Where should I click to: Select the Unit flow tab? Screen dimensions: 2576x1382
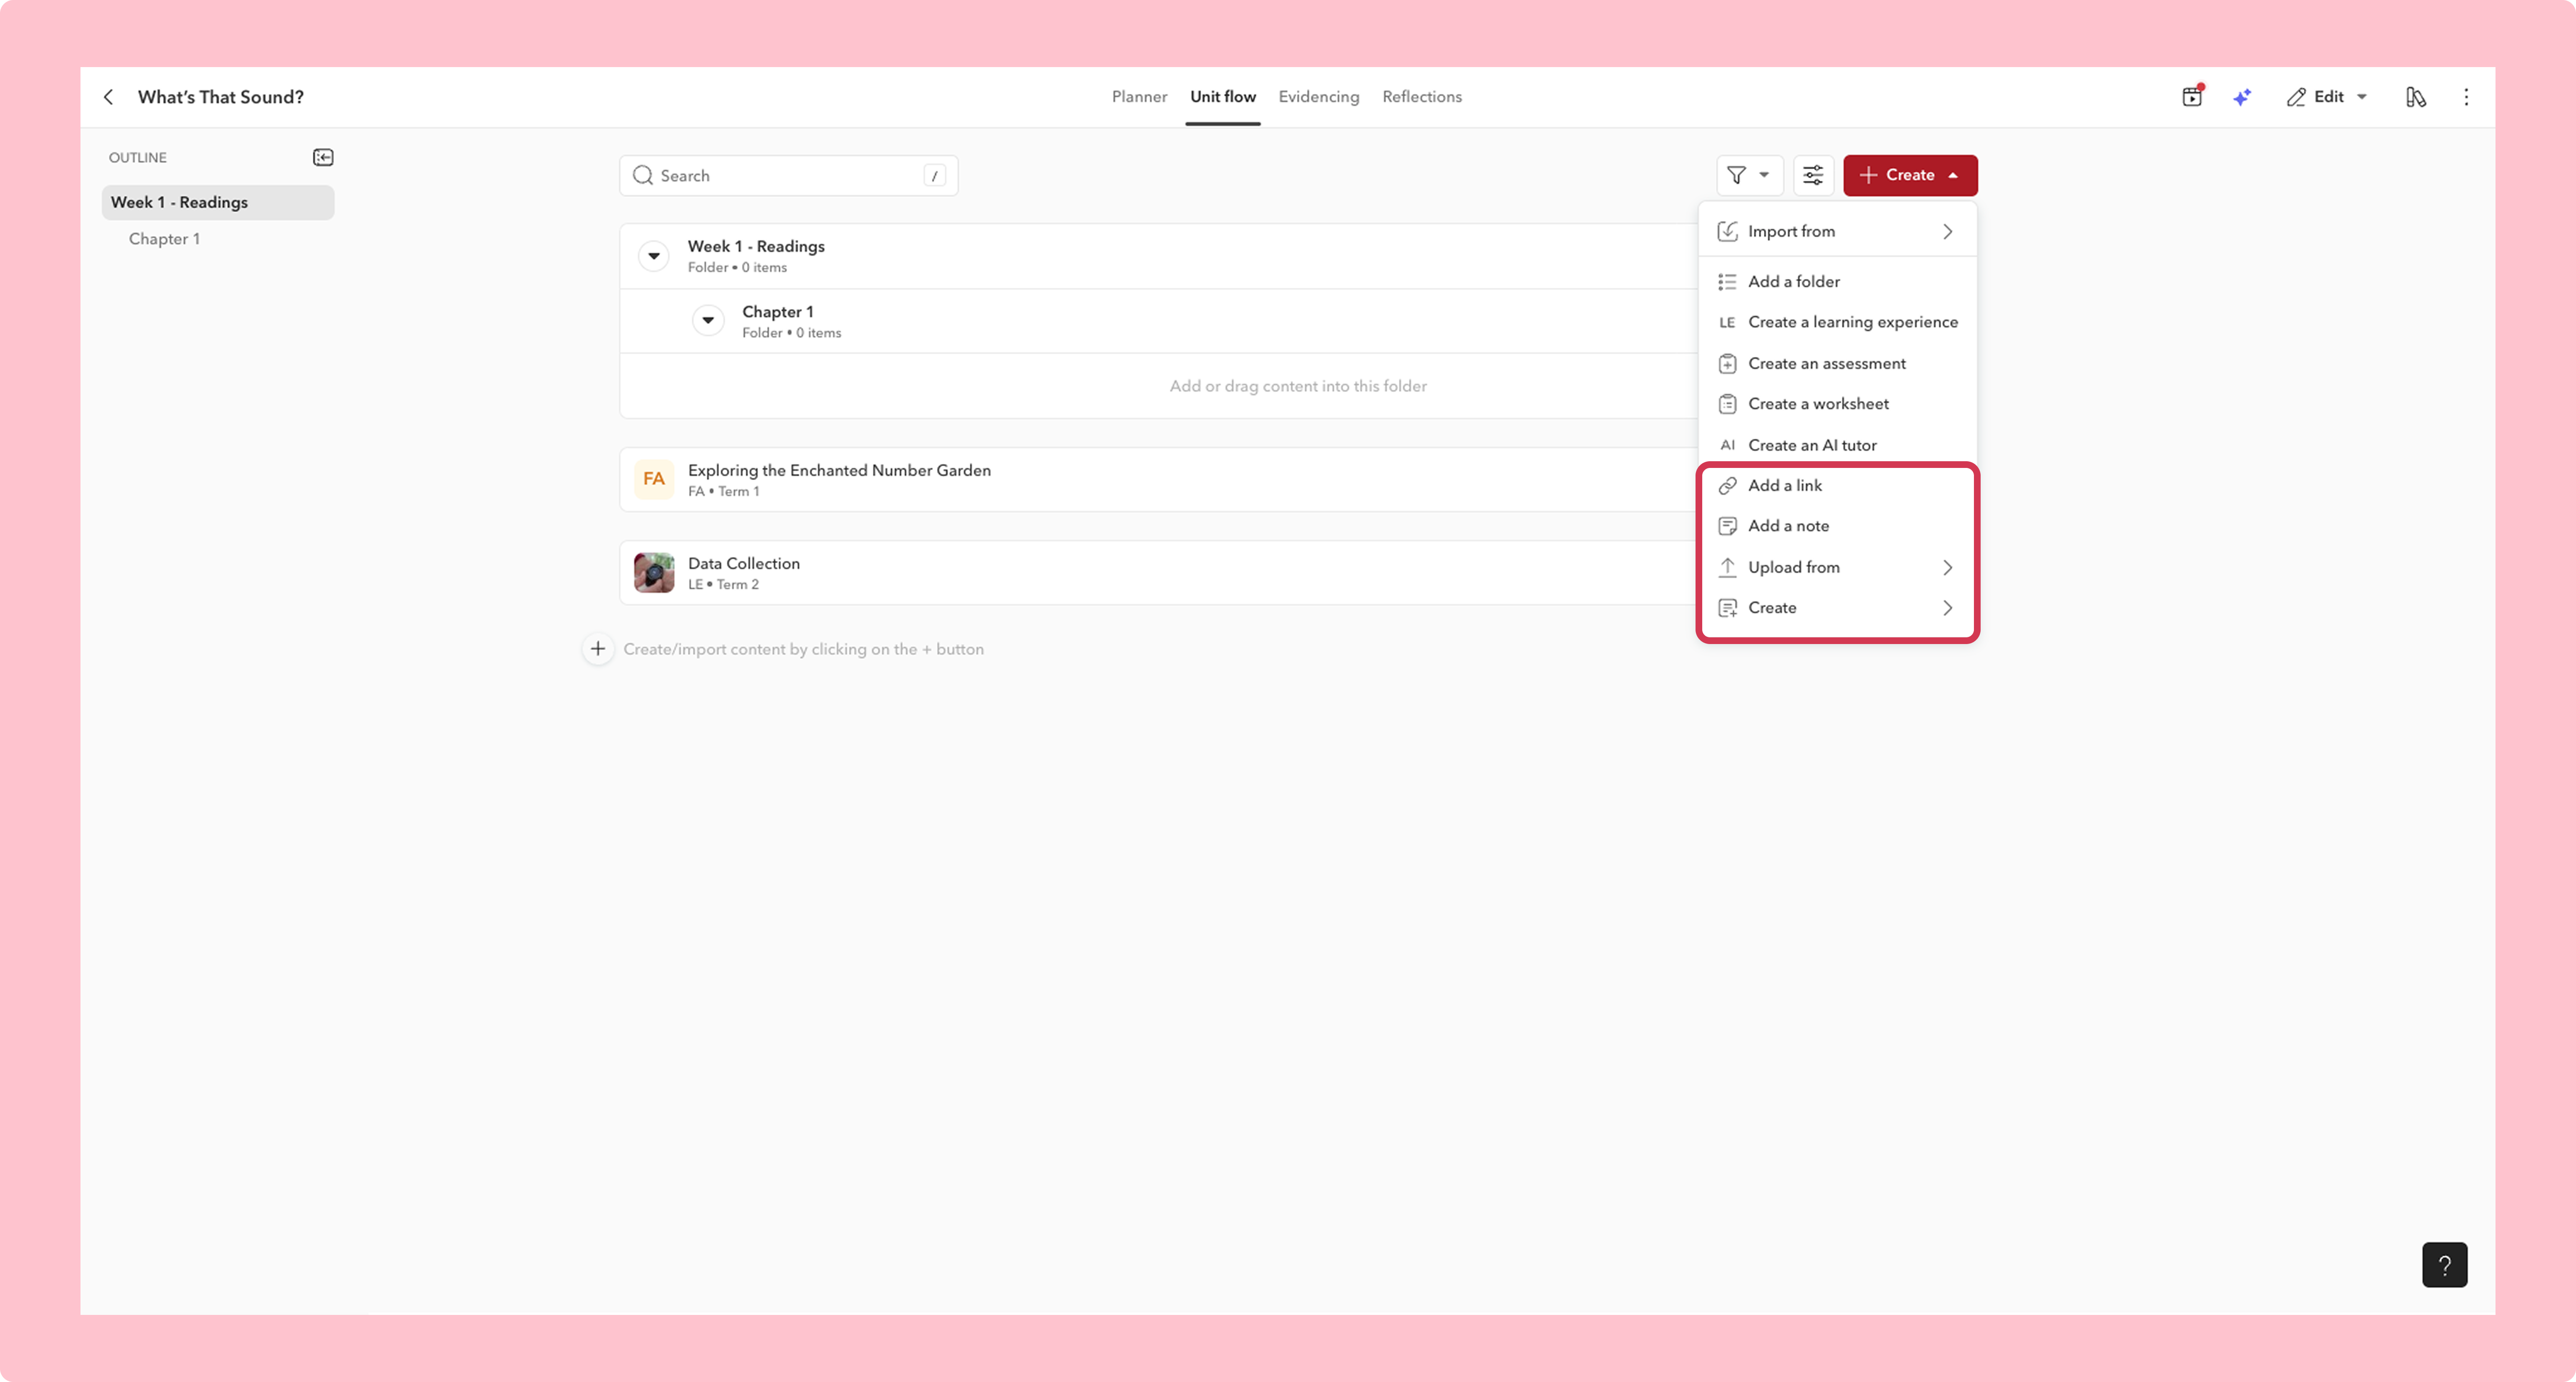[x=1222, y=97]
